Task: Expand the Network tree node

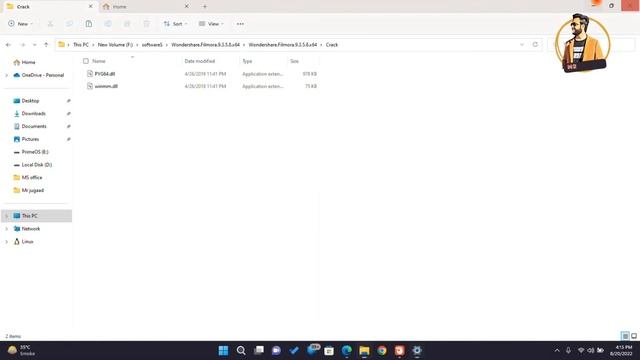Action: click(x=7, y=229)
